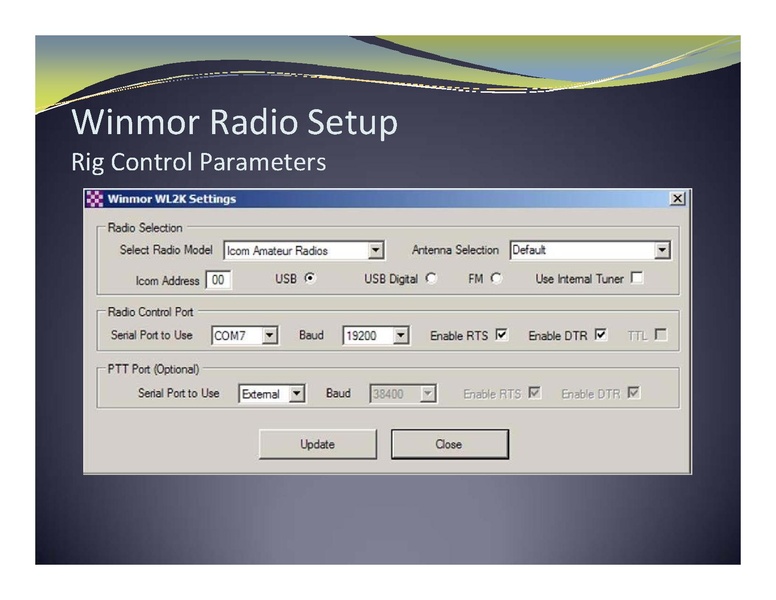Expand the Antenna Selection dropdown
Viewport: 776px width, 600px height.
point(662,250)
